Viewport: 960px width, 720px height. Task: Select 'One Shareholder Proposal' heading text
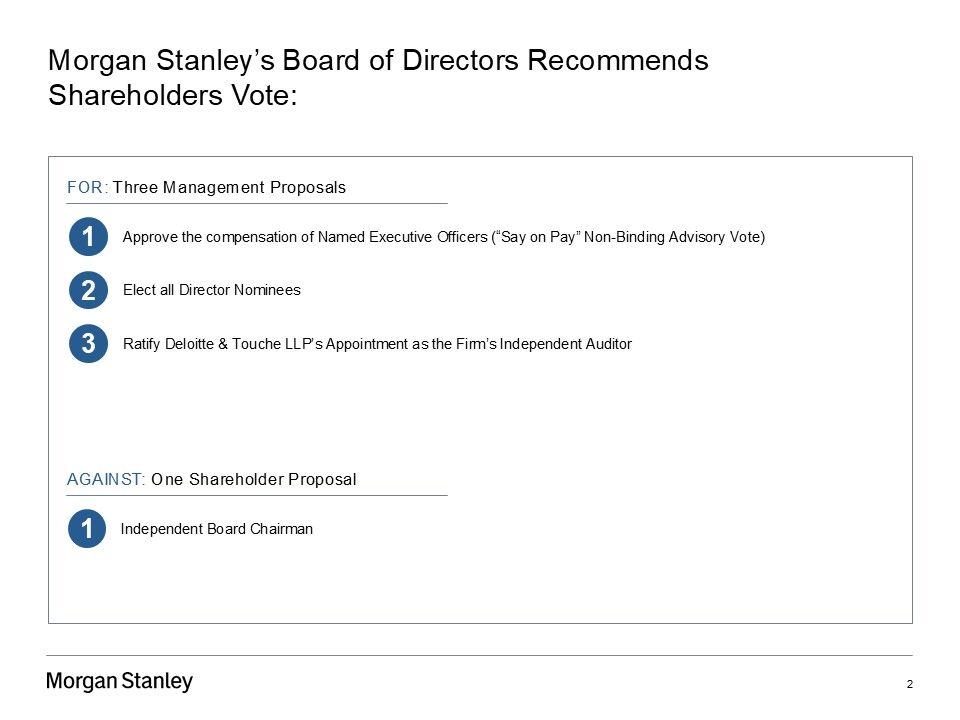253,479
